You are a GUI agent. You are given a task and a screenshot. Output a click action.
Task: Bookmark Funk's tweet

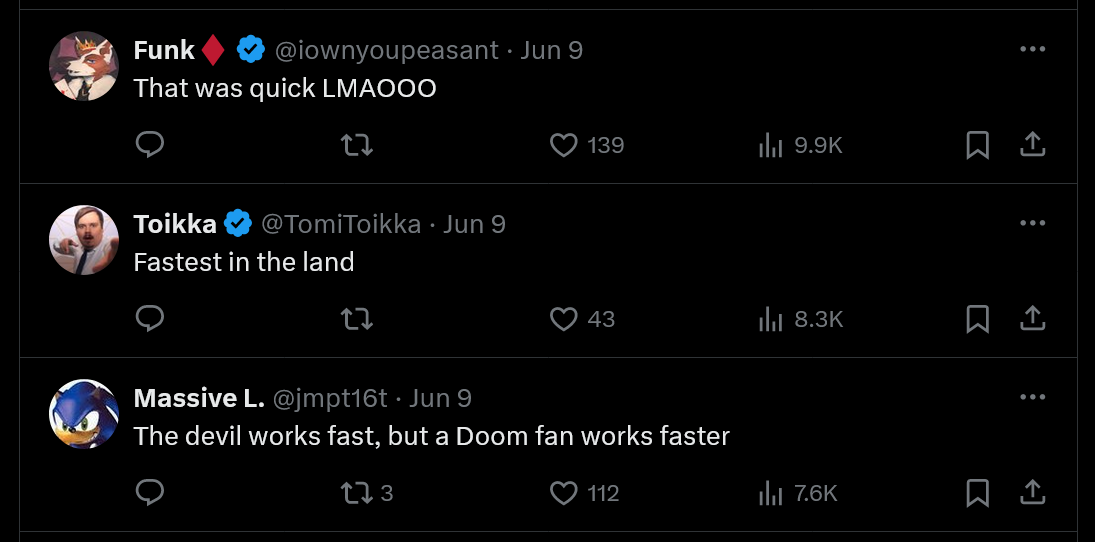(977, 146)
